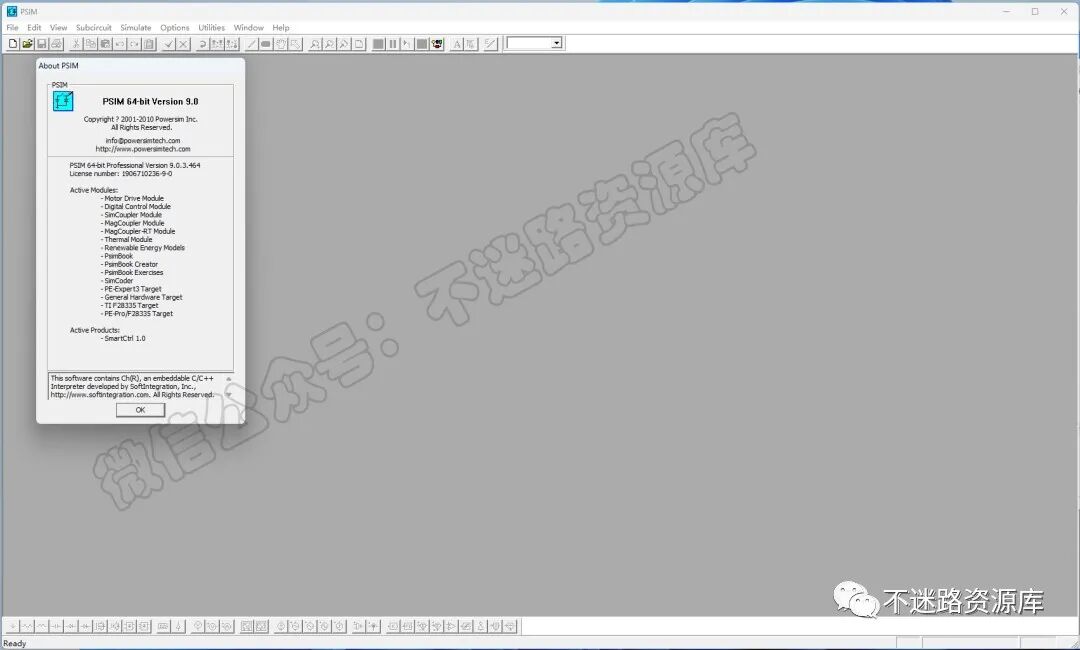This screenshot has width=1080, height=650.
Task: Place a Capacitor from element toolbar
Action: 56,626
